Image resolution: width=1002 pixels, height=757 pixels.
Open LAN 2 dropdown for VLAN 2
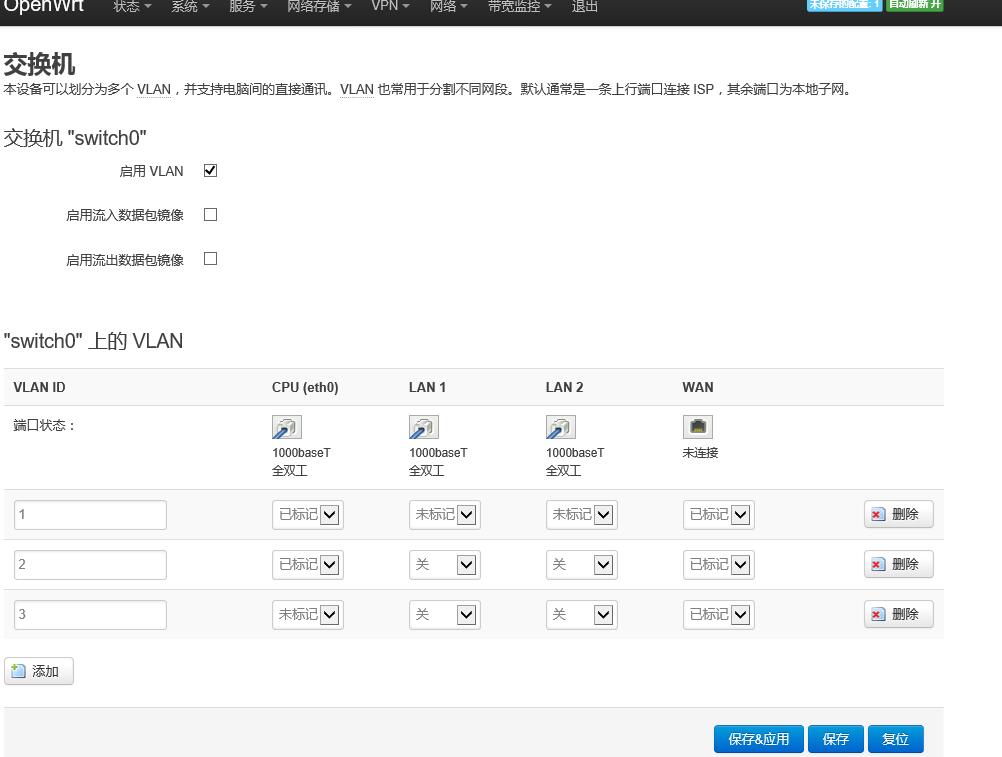click(x=582, y=565)
